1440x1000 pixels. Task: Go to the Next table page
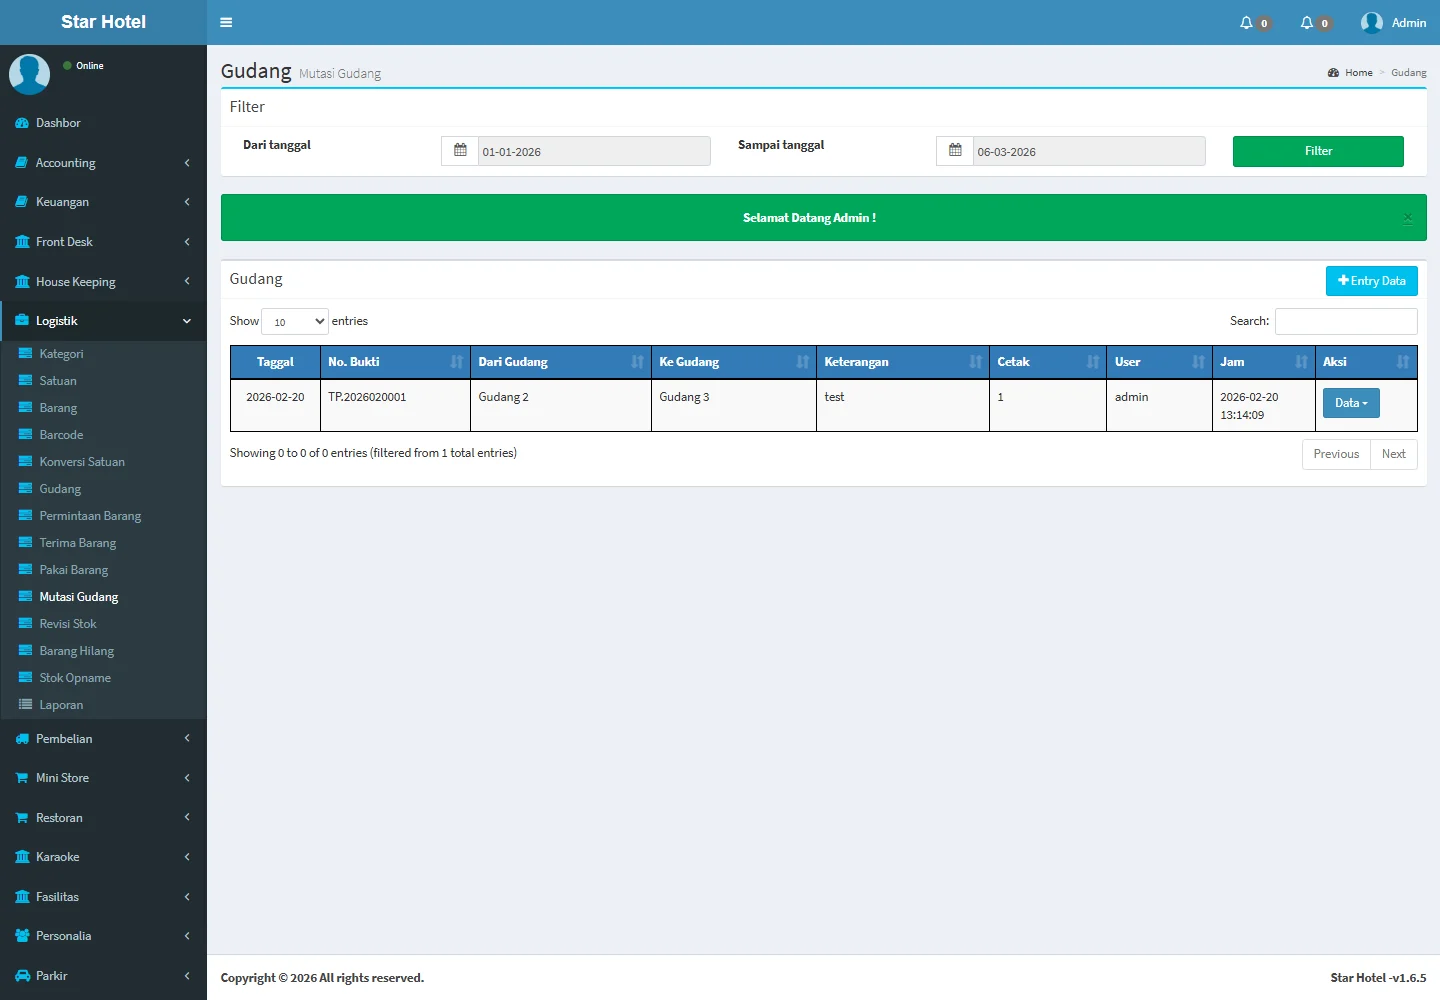(x=1393, y=454)
